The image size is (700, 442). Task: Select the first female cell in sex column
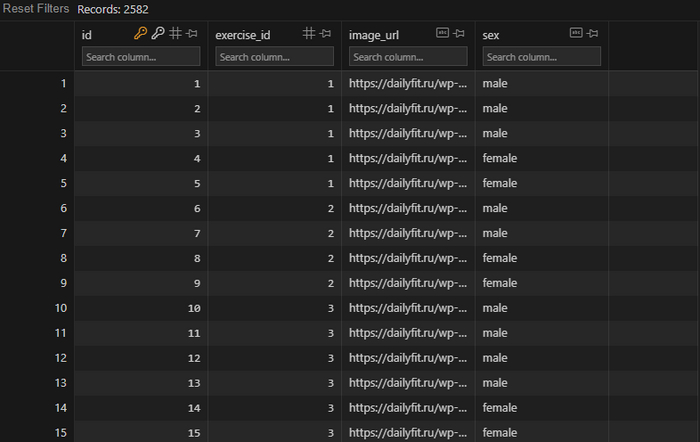pyautogui.click(x=500, y=158)
